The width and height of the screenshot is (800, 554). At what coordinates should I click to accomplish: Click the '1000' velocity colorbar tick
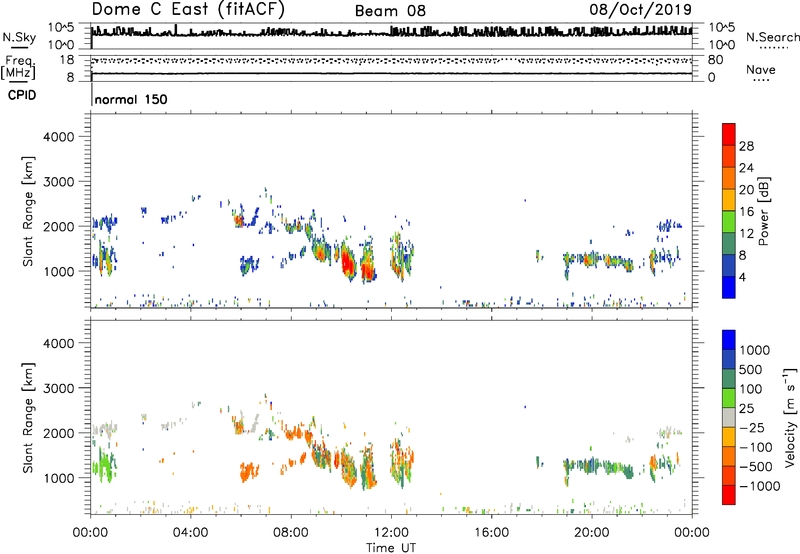[x=754, y=350]
